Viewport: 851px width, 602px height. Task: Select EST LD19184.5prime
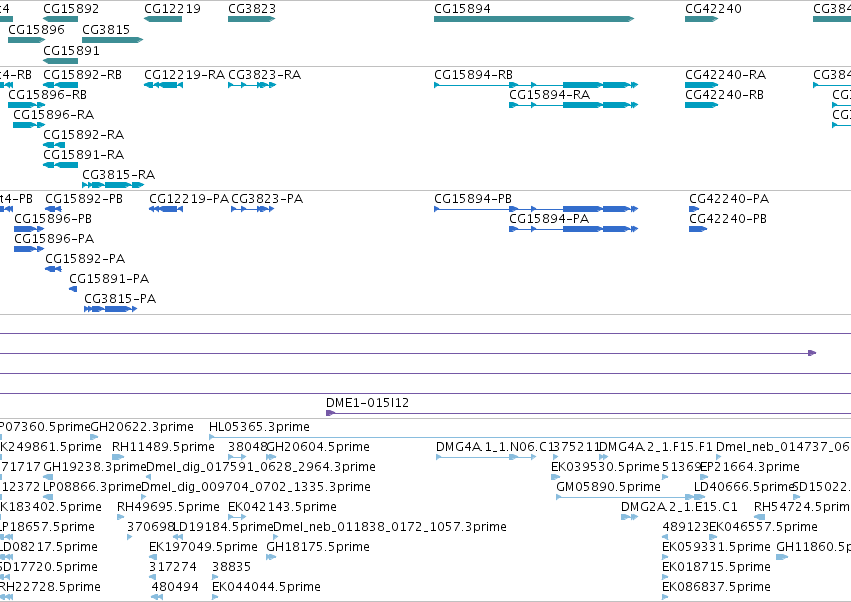[224, 527]
